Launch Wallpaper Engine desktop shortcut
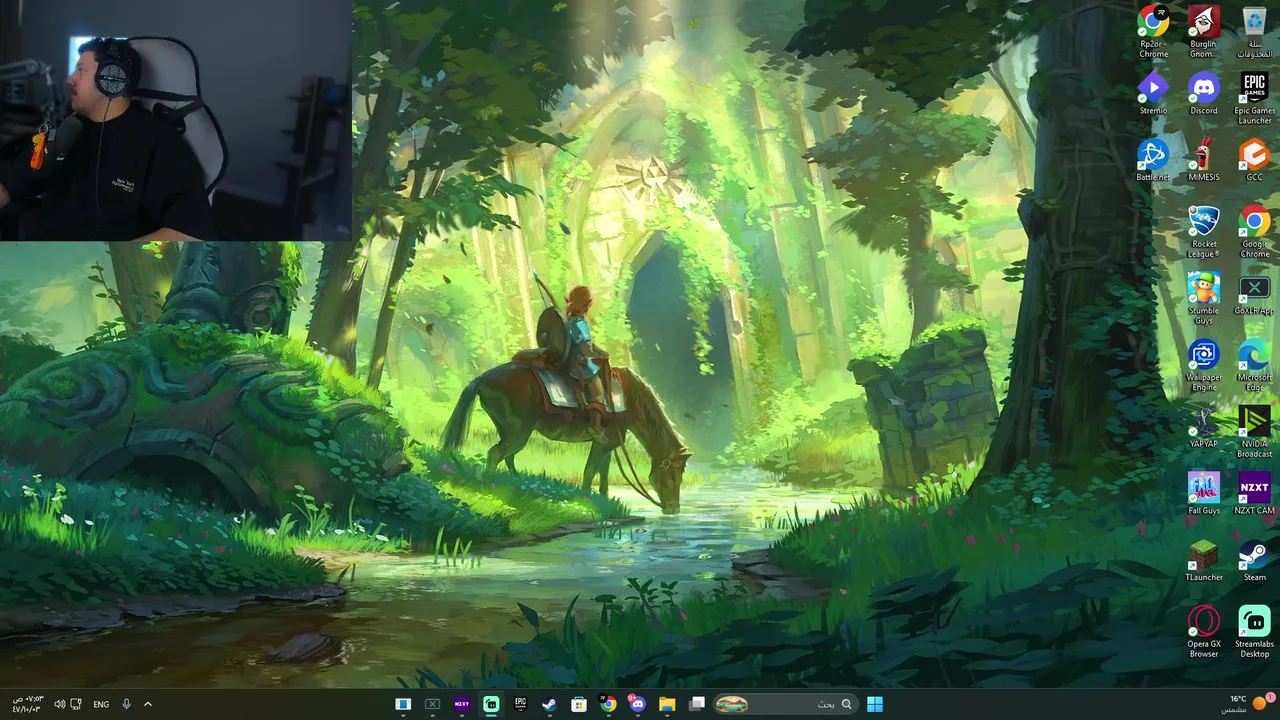The image size is (1280, 720). click(x=1203, y=365)
